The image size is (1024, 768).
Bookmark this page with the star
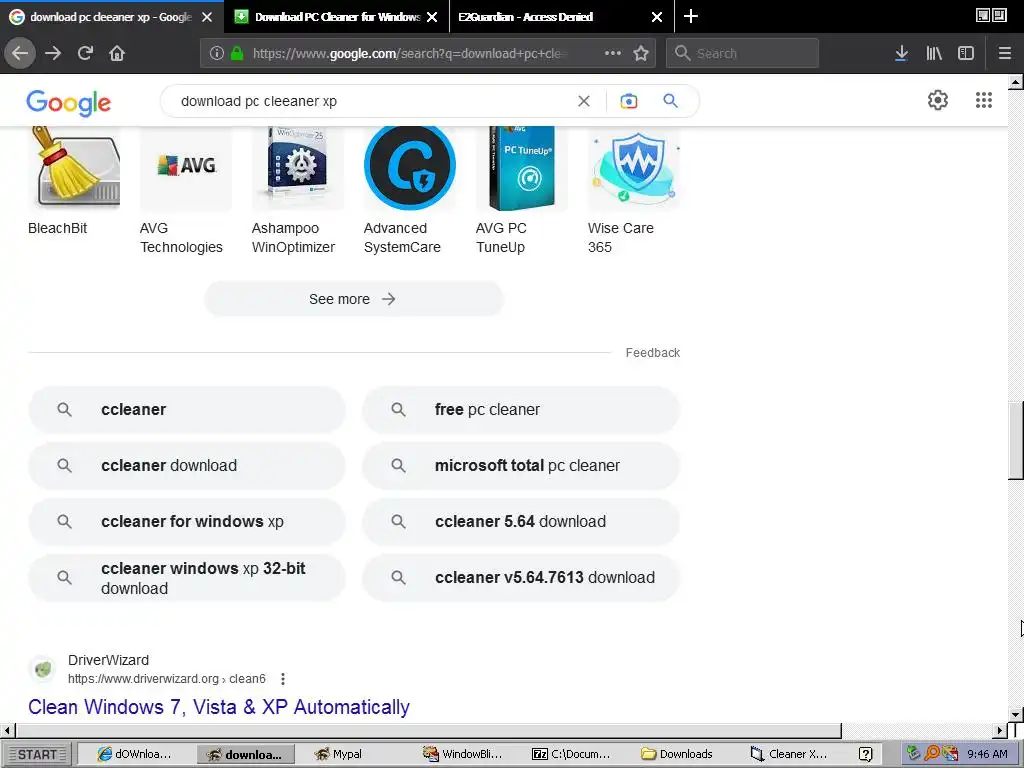pos(641,54)
